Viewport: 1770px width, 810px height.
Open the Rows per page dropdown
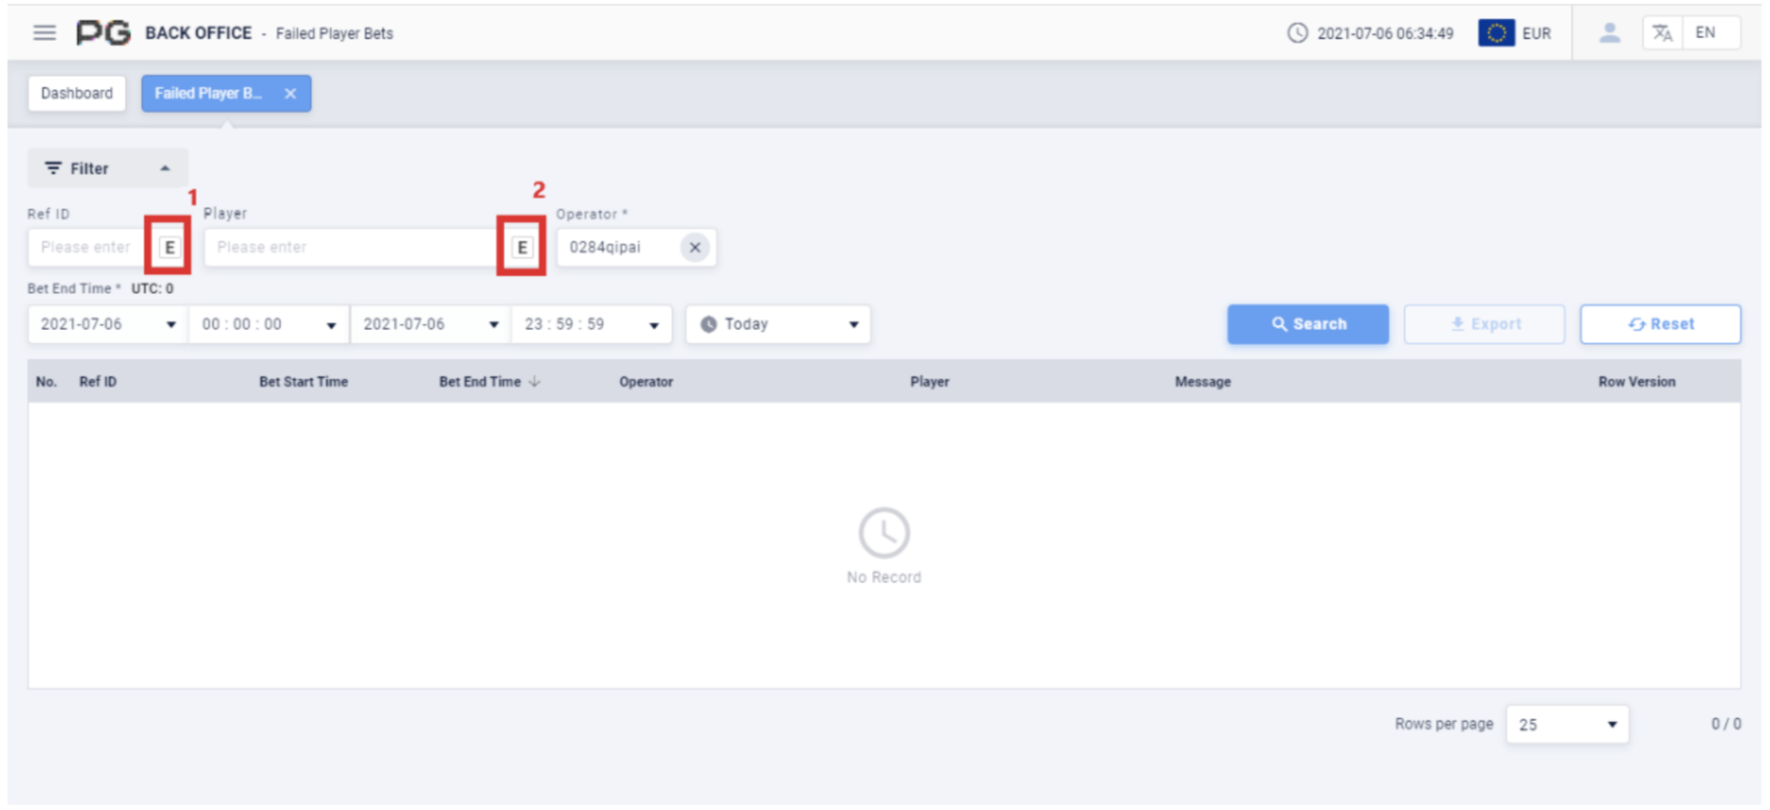[1566, 725]
